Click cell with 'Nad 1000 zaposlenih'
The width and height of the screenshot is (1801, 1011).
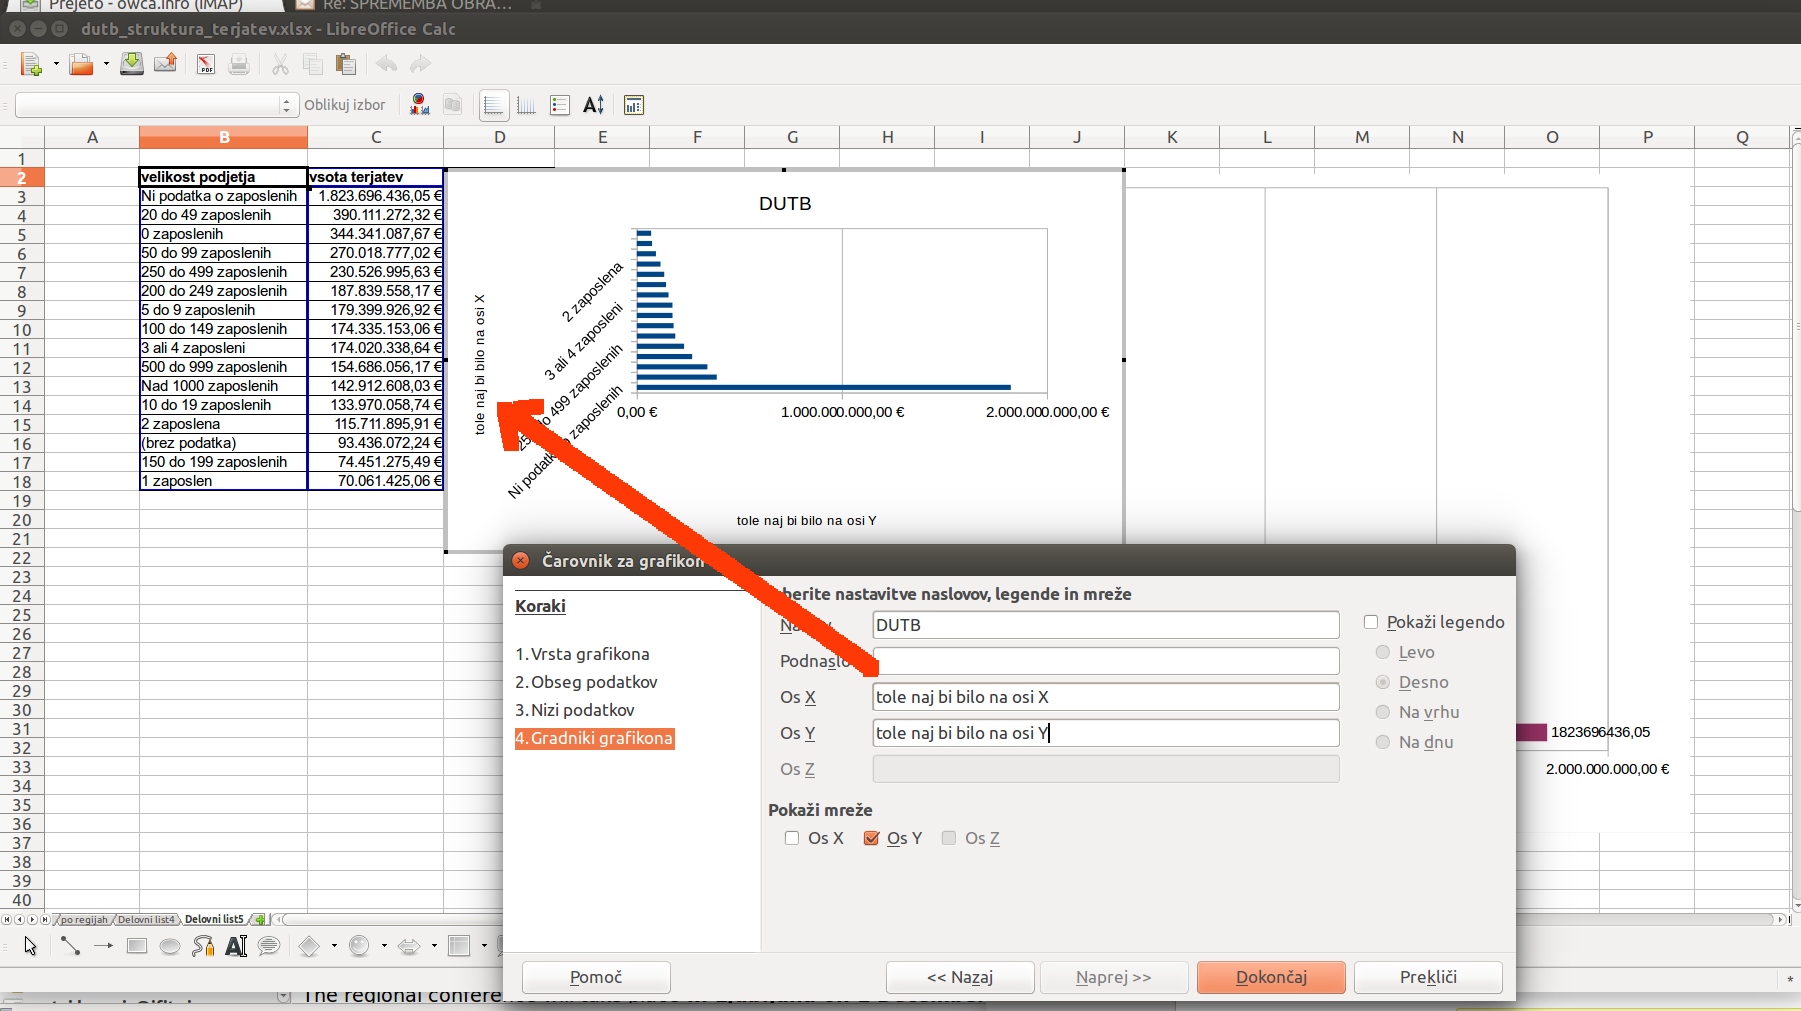point(223,386)
